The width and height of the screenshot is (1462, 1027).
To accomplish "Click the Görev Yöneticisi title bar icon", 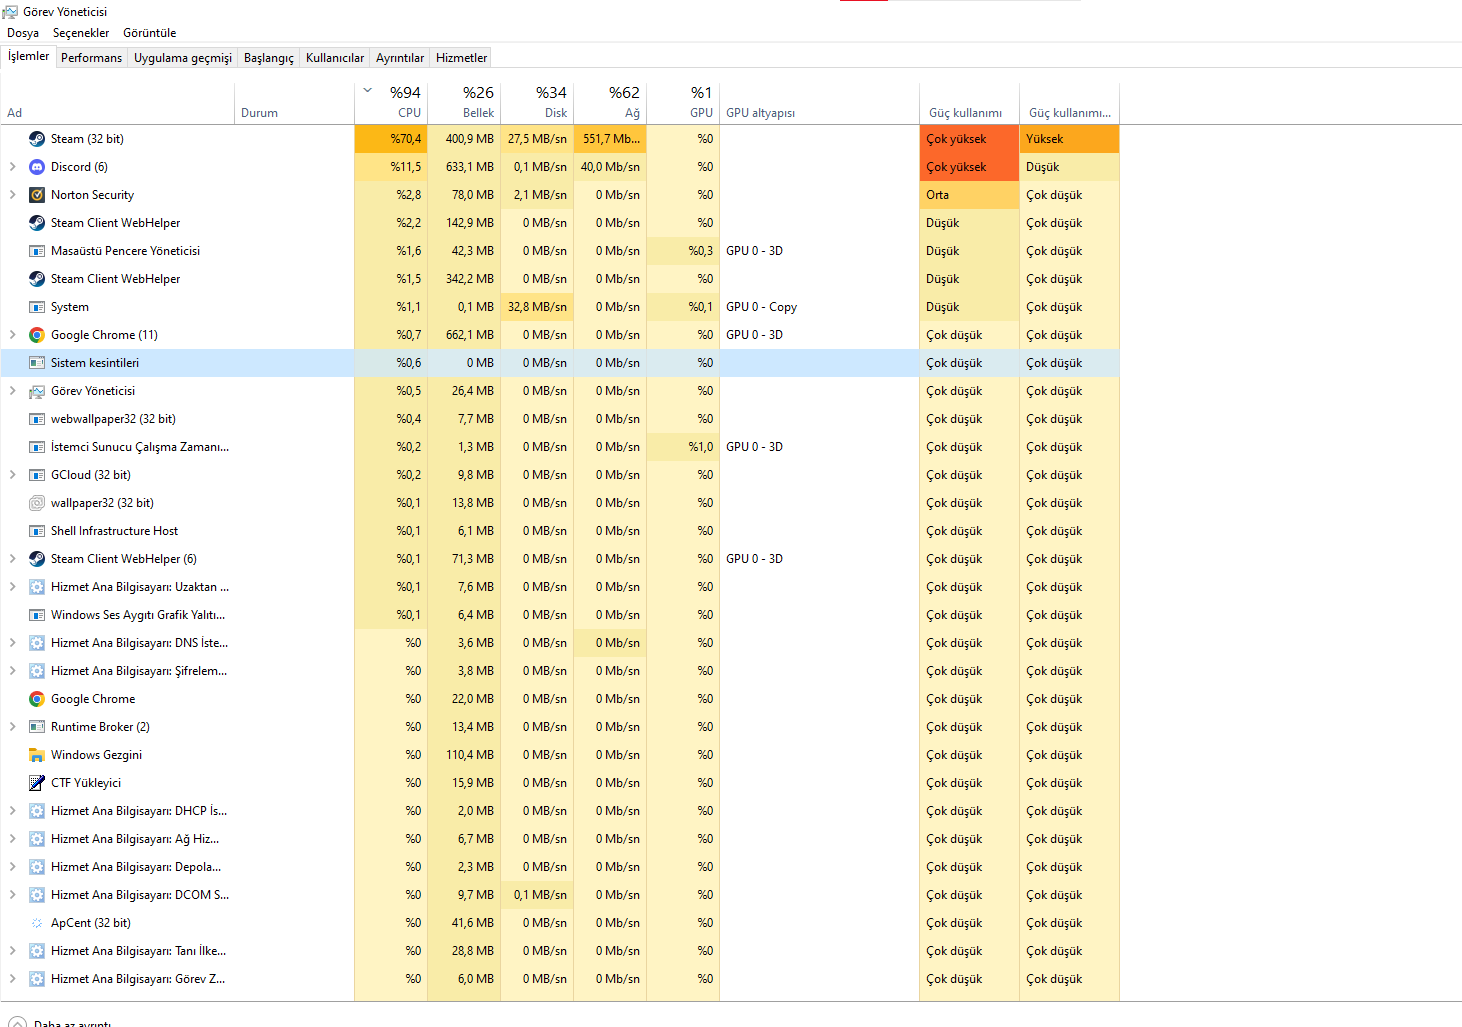I will pos(10,12).
